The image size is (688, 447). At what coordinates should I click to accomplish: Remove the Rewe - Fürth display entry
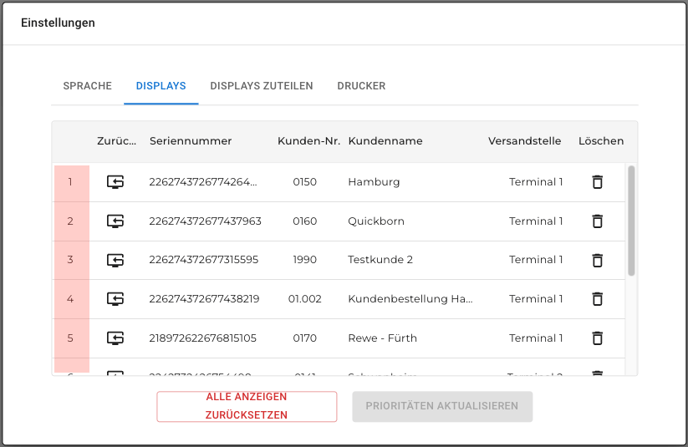point(597,338)
